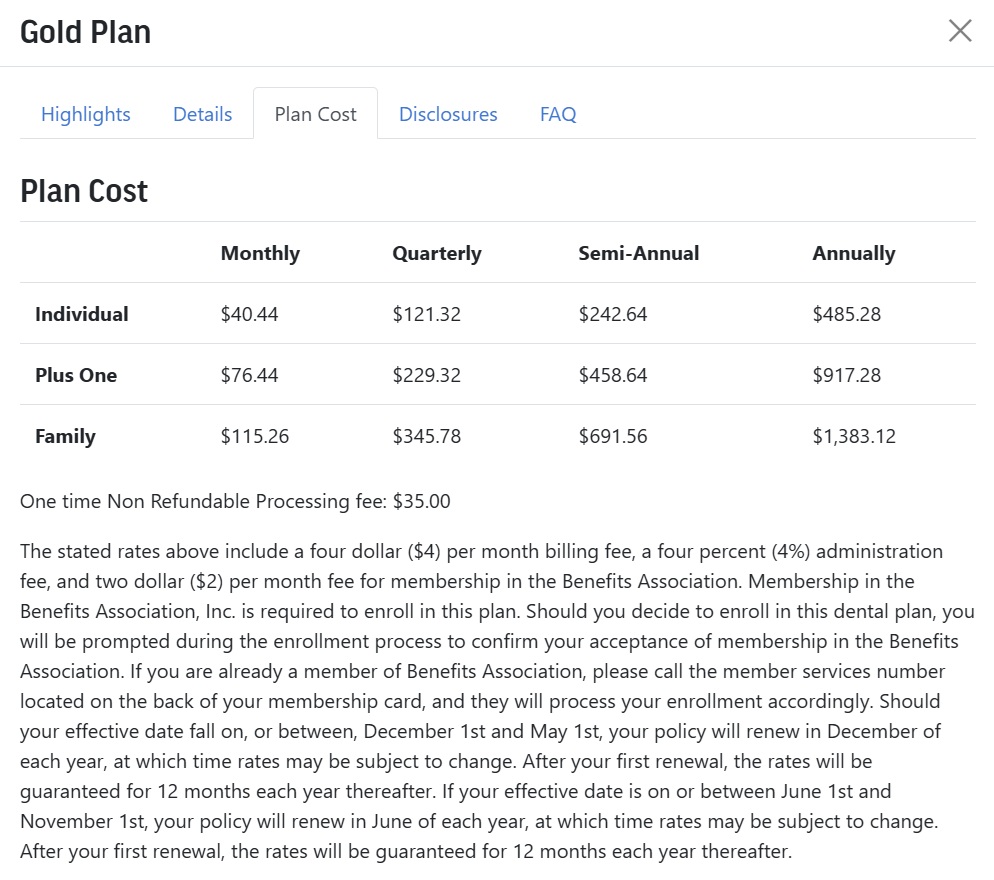Click the Gold Plan dialog title

[x=86, y=32]
